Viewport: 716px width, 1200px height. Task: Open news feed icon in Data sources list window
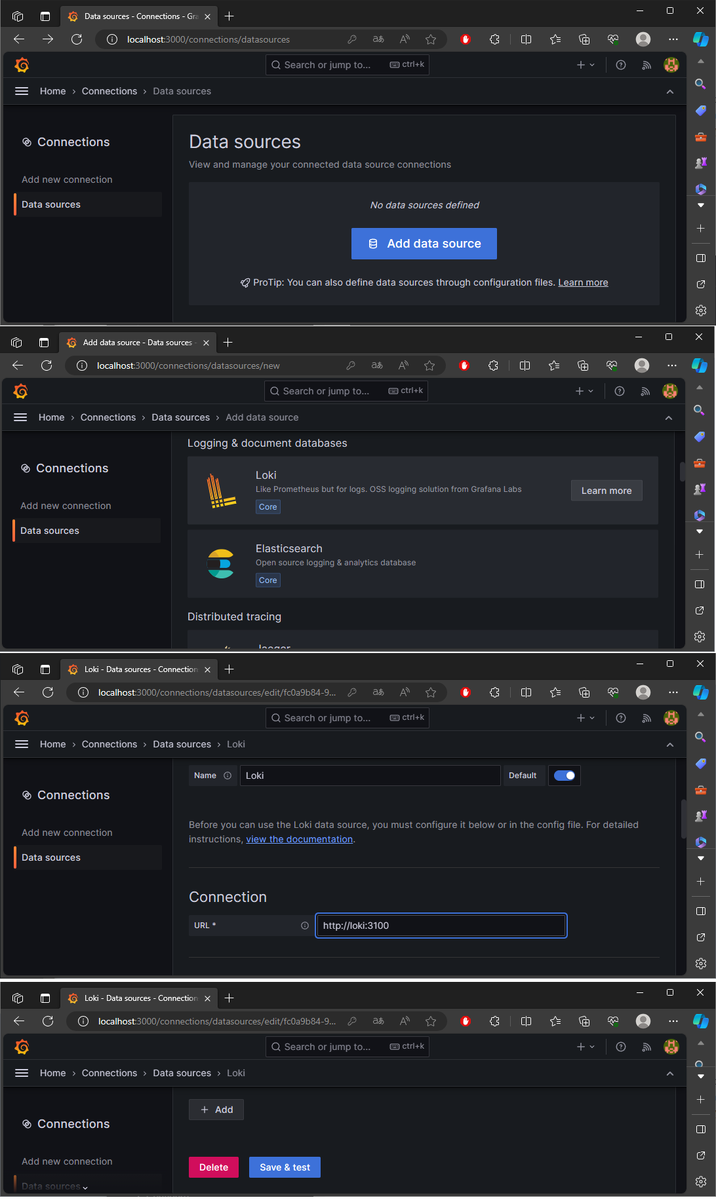(645, 65)
